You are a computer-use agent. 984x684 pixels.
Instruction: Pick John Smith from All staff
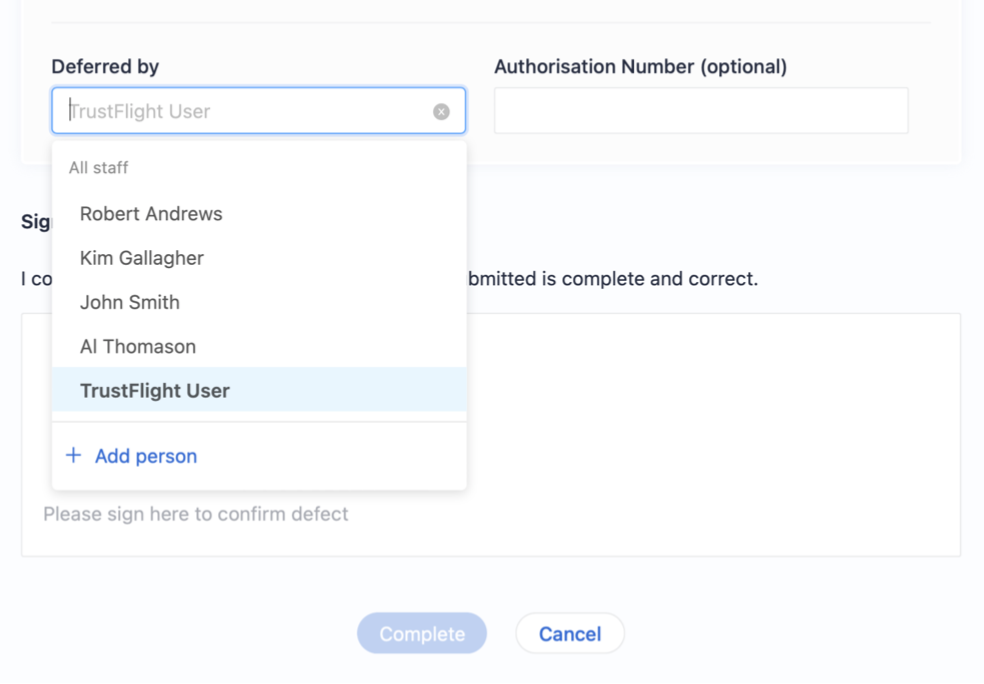130,302
